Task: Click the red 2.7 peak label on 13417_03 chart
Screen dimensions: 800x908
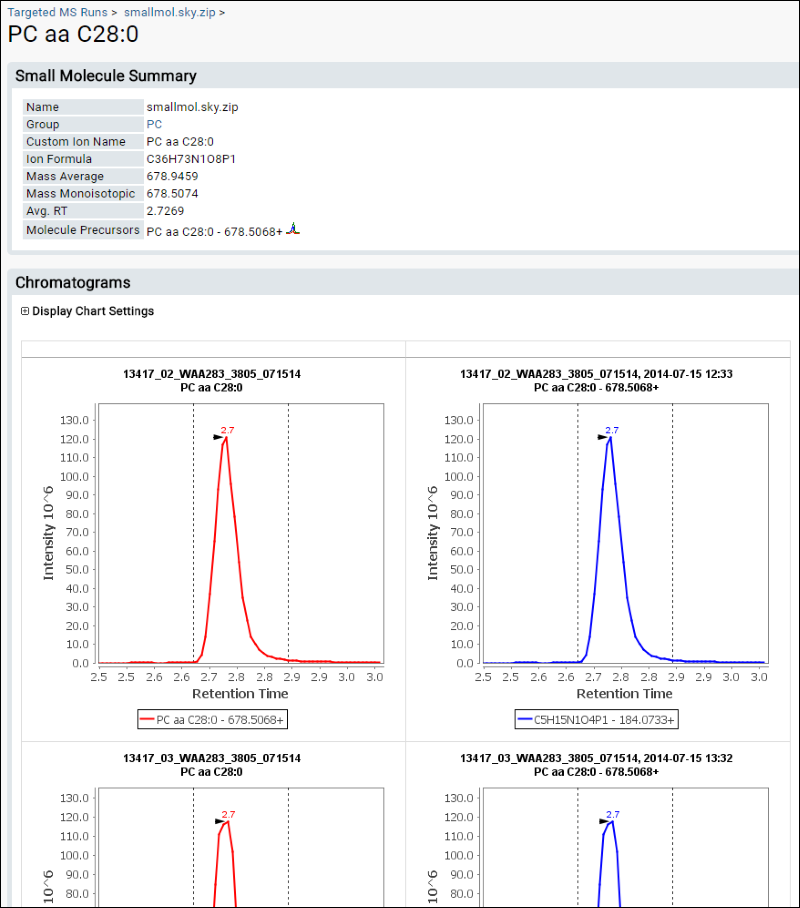Action: click(229, 814)
